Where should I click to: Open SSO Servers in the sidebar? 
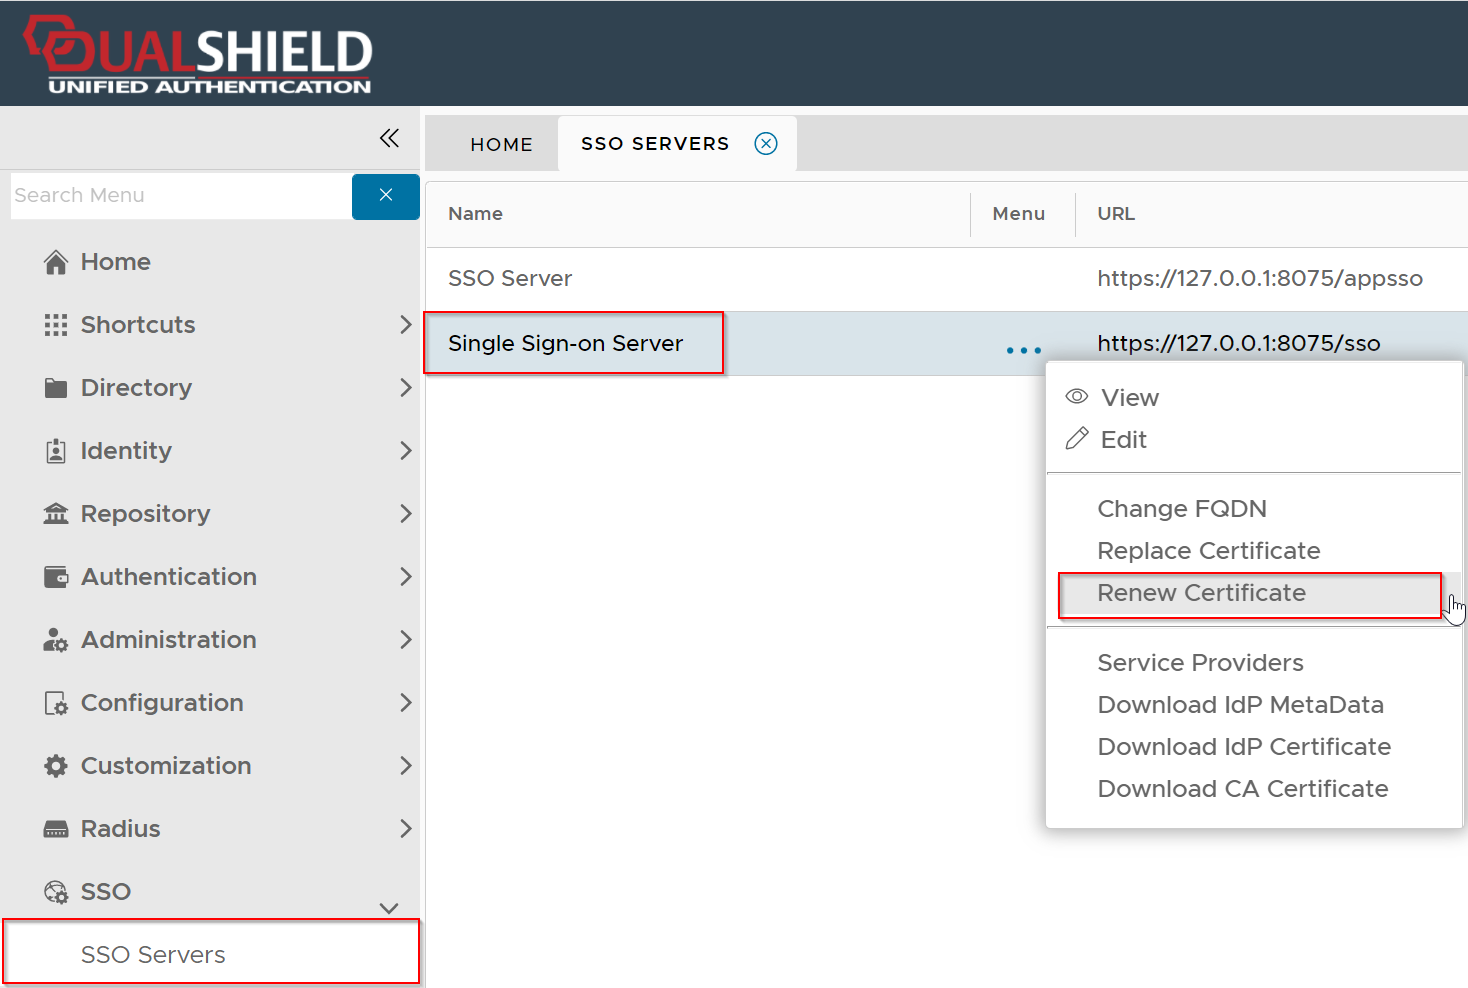point(153,955)
